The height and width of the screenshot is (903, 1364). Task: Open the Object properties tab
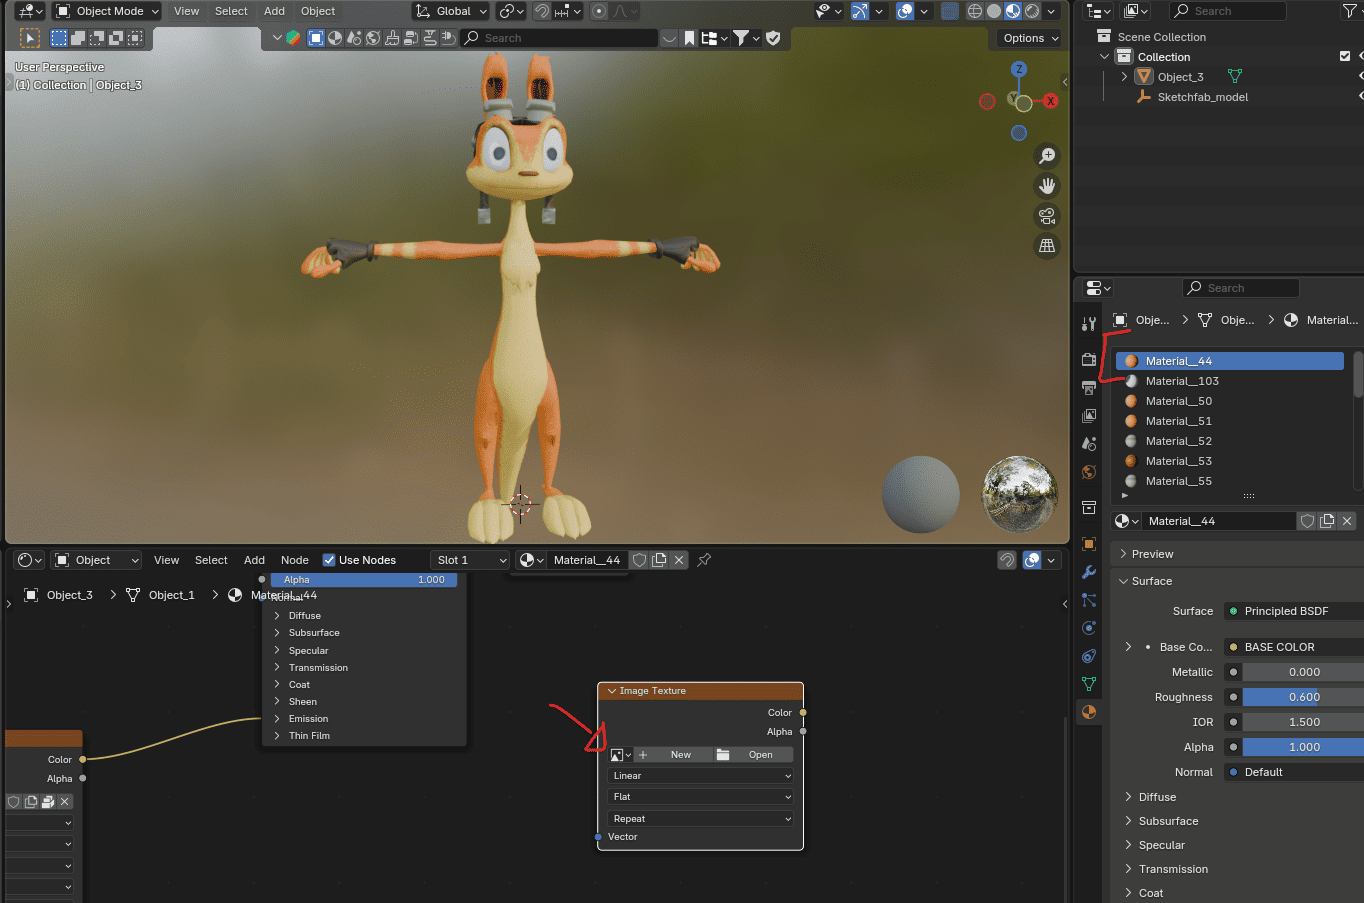(x=1089, y=544)
